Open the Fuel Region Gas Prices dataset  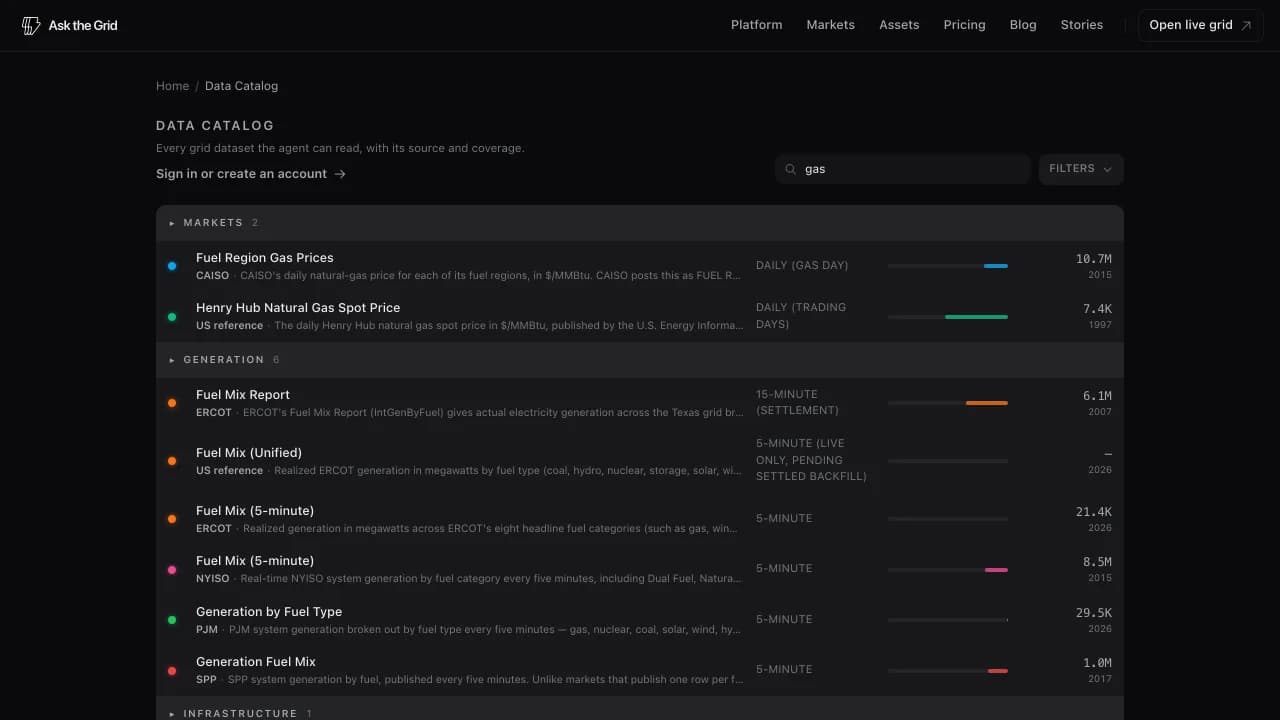pyautogui.click(x=640, y=266)
